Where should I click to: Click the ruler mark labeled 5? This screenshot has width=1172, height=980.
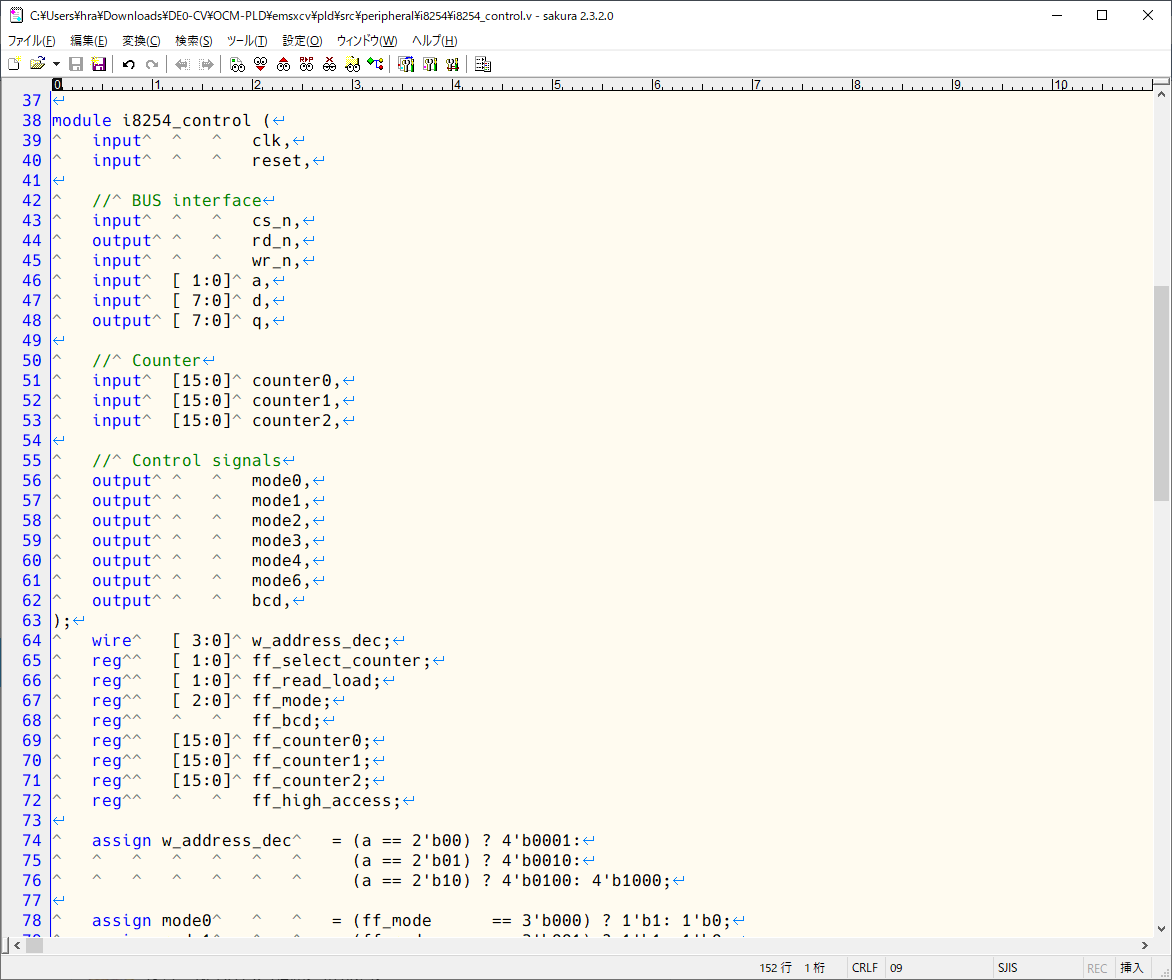click(557, 84)
